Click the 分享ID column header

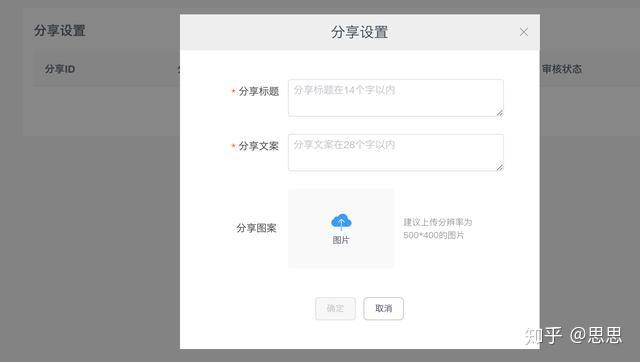60,69
